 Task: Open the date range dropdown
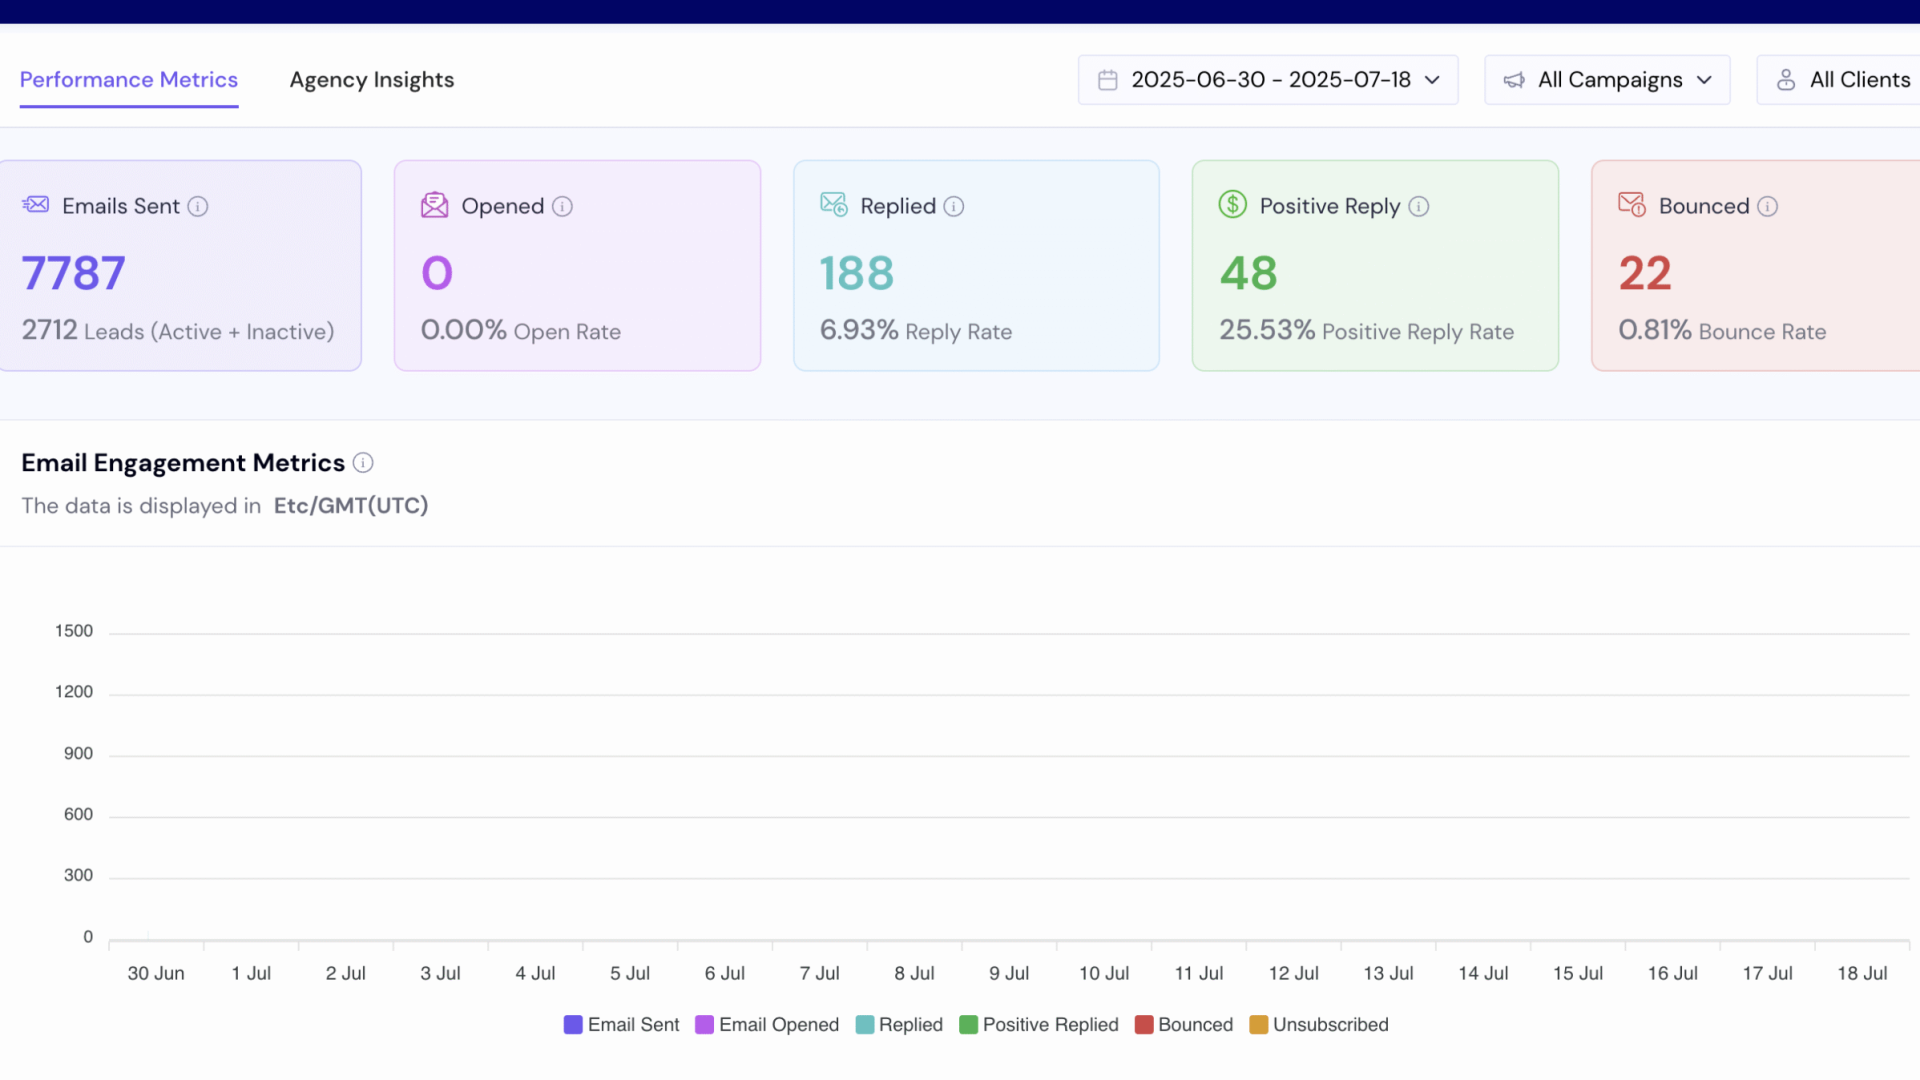[1268, 80]
